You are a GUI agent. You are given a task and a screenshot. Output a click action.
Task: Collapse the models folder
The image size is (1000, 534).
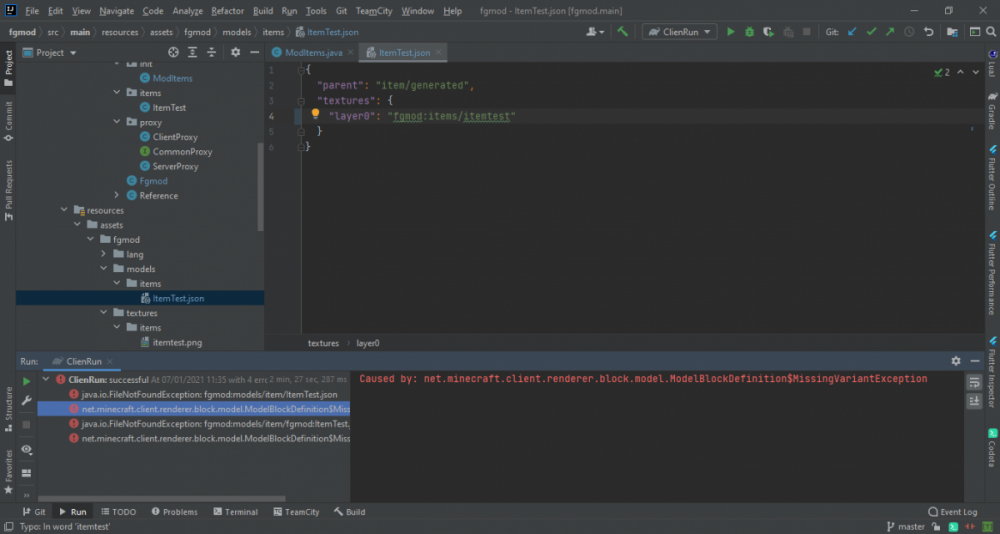coord(103,269)
